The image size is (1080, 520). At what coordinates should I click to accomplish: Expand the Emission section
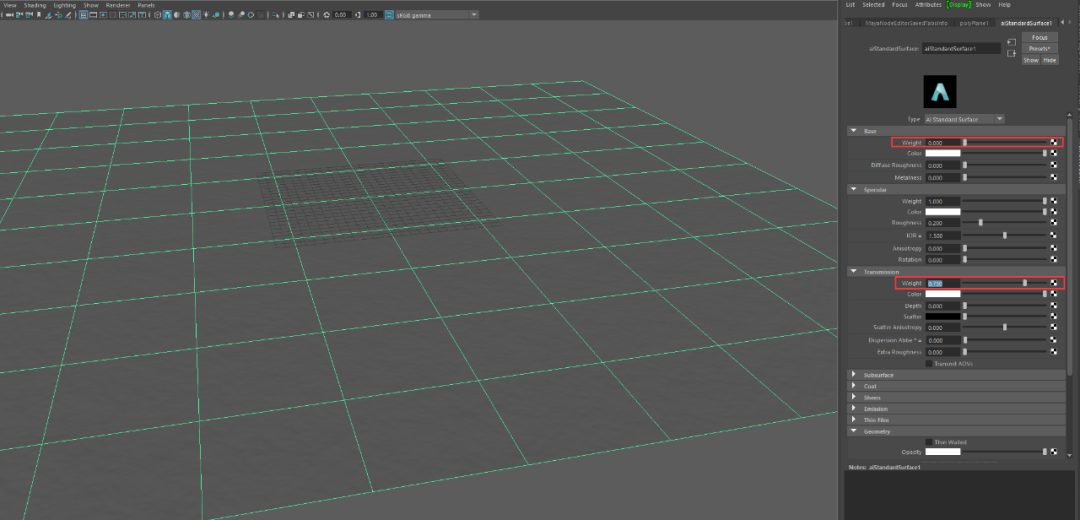854,408
